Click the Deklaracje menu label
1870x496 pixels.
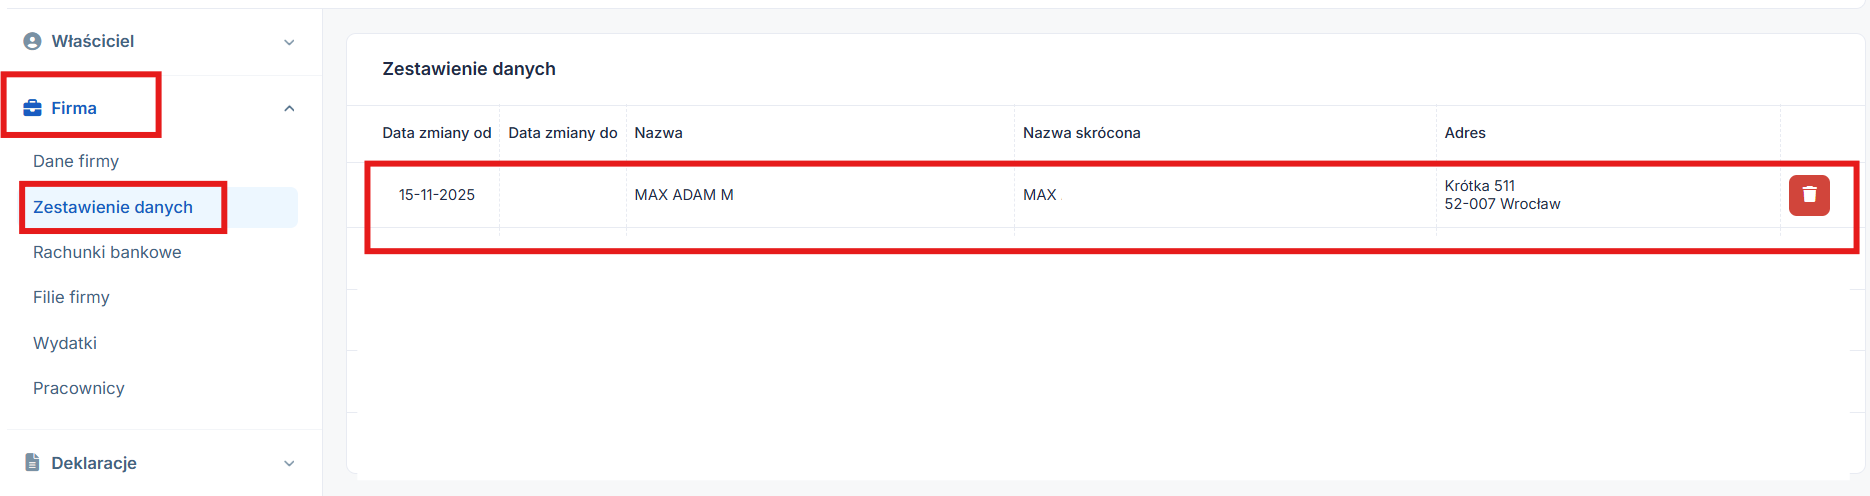click(x=94, y=463)
